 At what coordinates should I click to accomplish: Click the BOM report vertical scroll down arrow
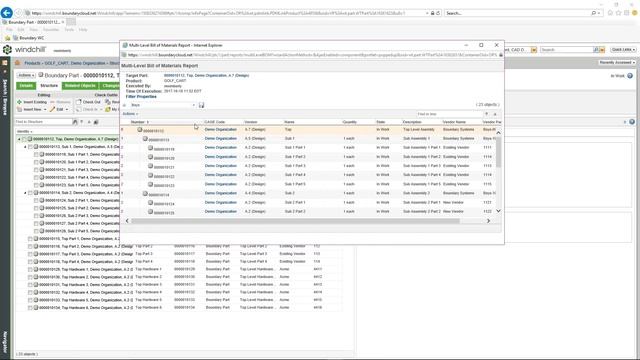tap(498, 211)
